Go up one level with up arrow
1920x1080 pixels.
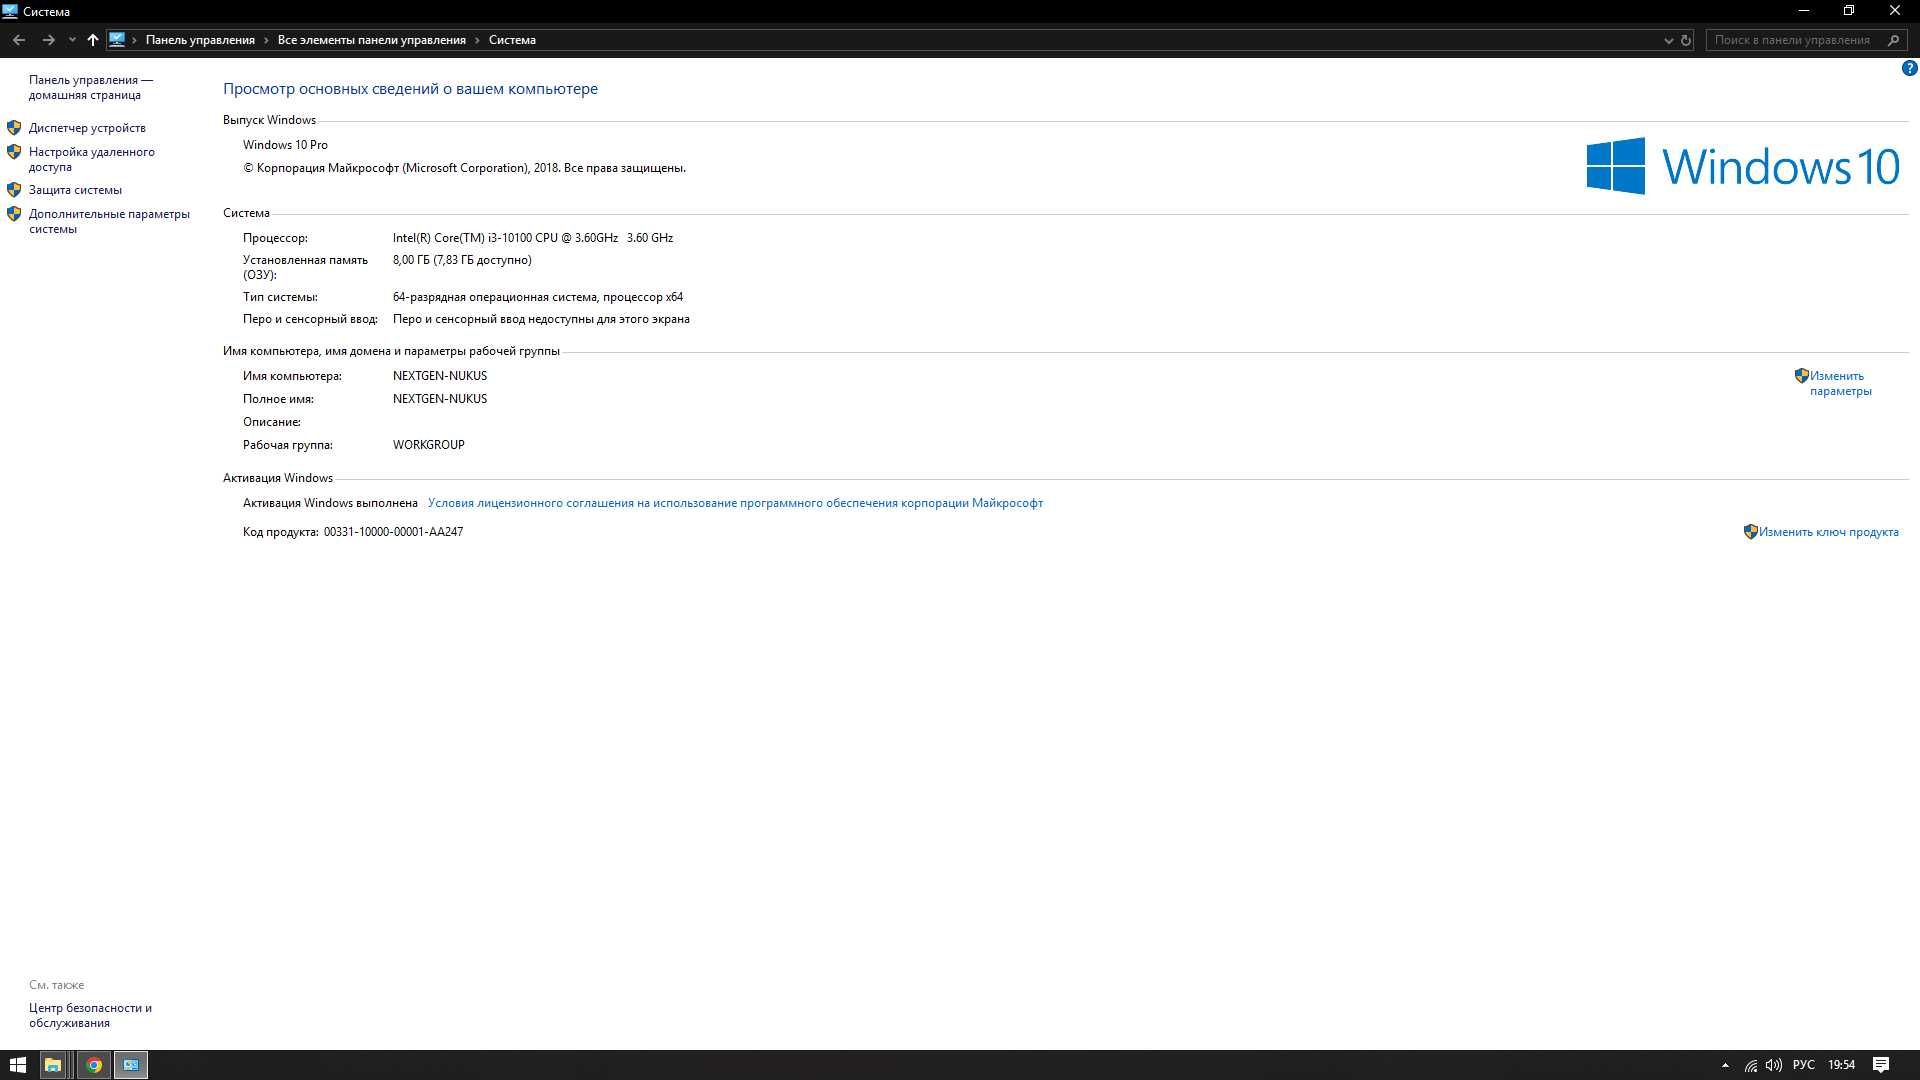point(93,40)
